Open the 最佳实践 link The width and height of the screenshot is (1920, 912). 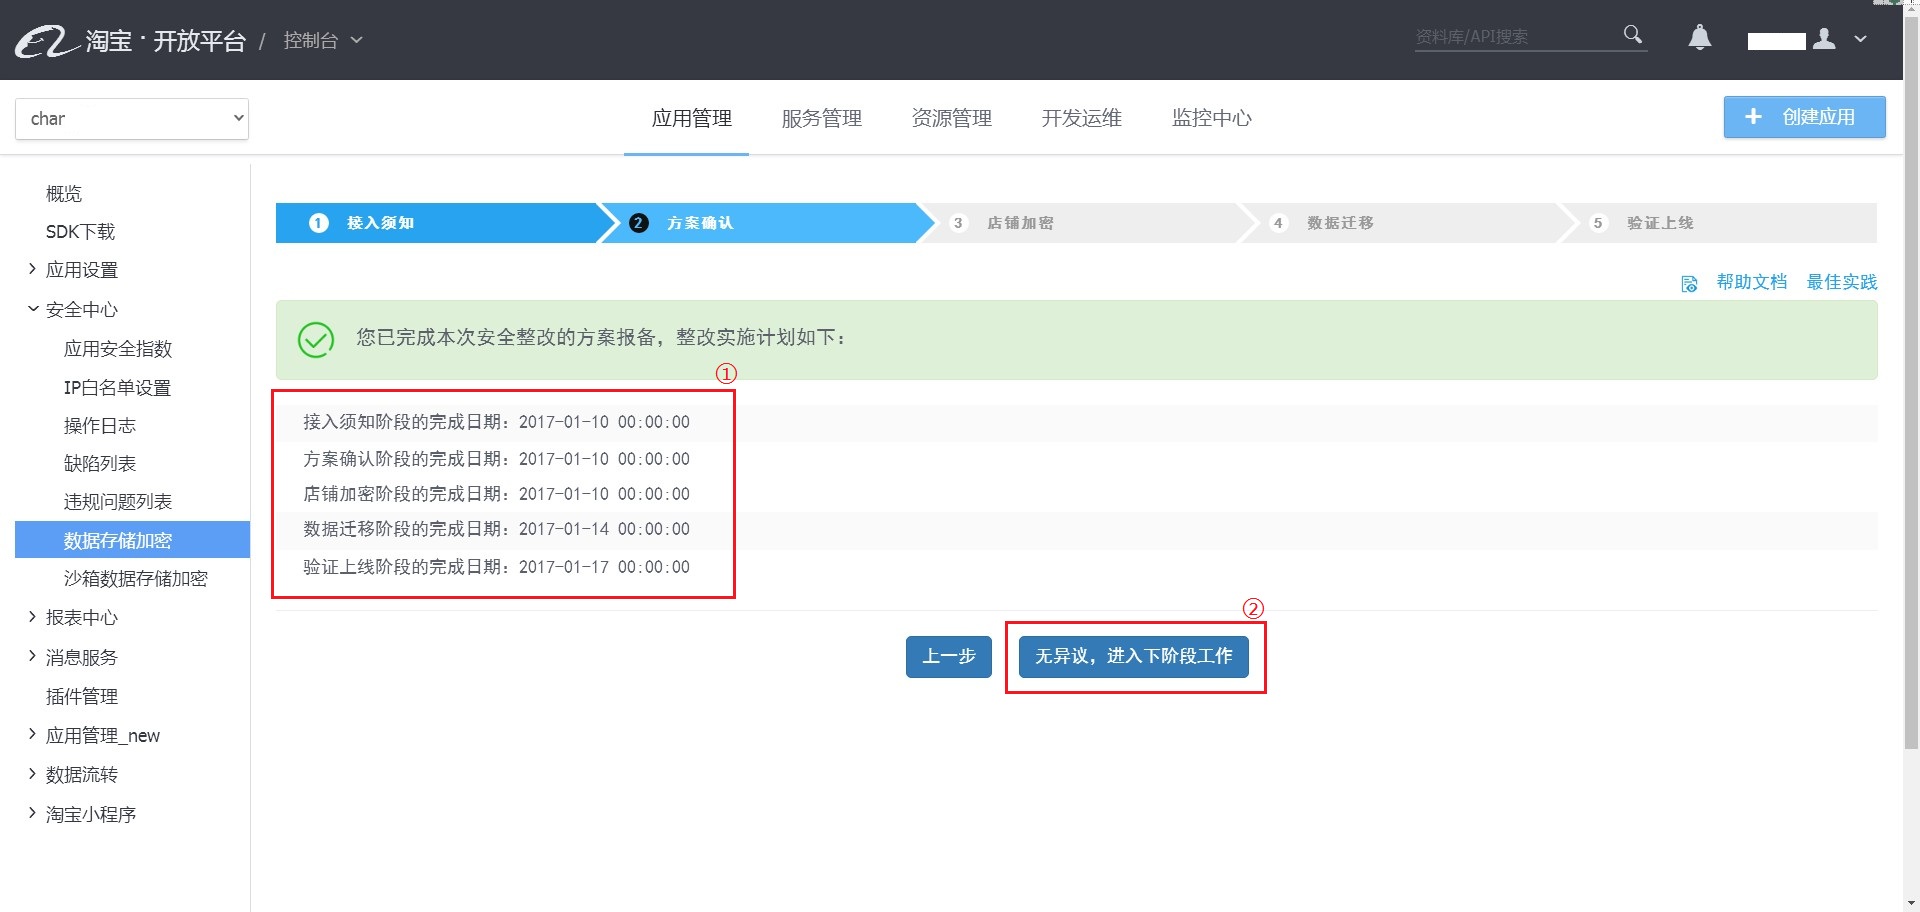1841,282
